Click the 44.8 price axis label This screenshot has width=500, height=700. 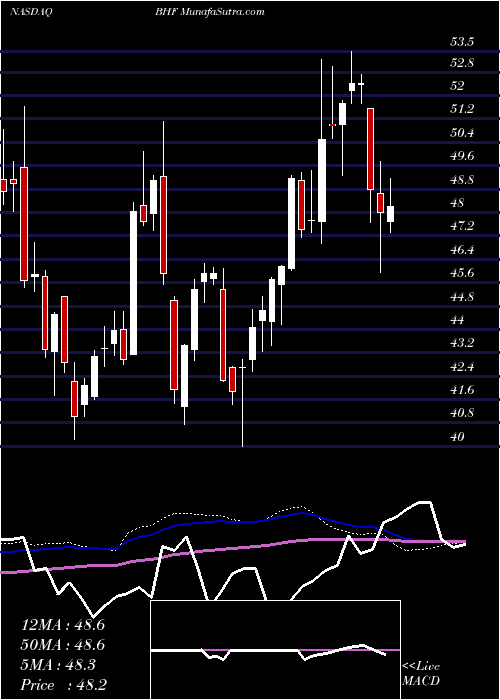462,297
